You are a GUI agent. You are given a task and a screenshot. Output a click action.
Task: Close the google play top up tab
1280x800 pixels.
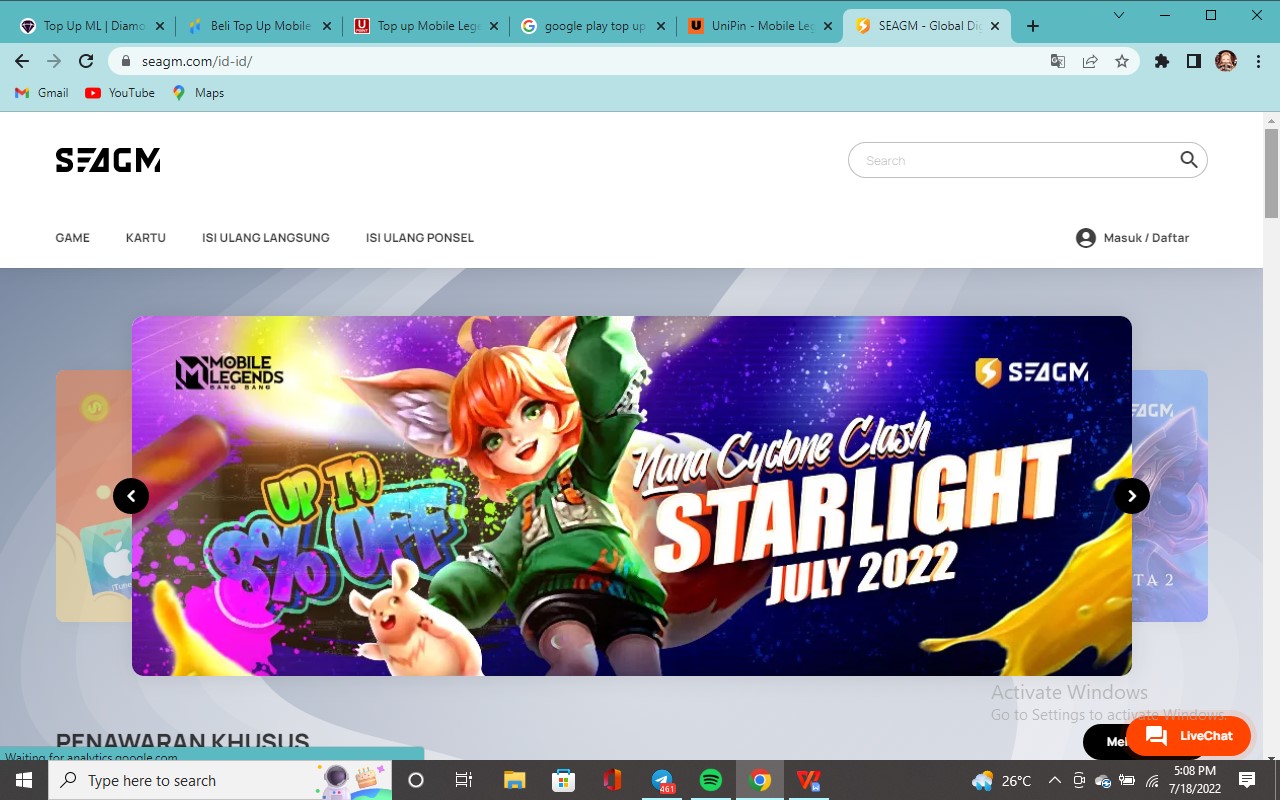click(x=661, y=26)
